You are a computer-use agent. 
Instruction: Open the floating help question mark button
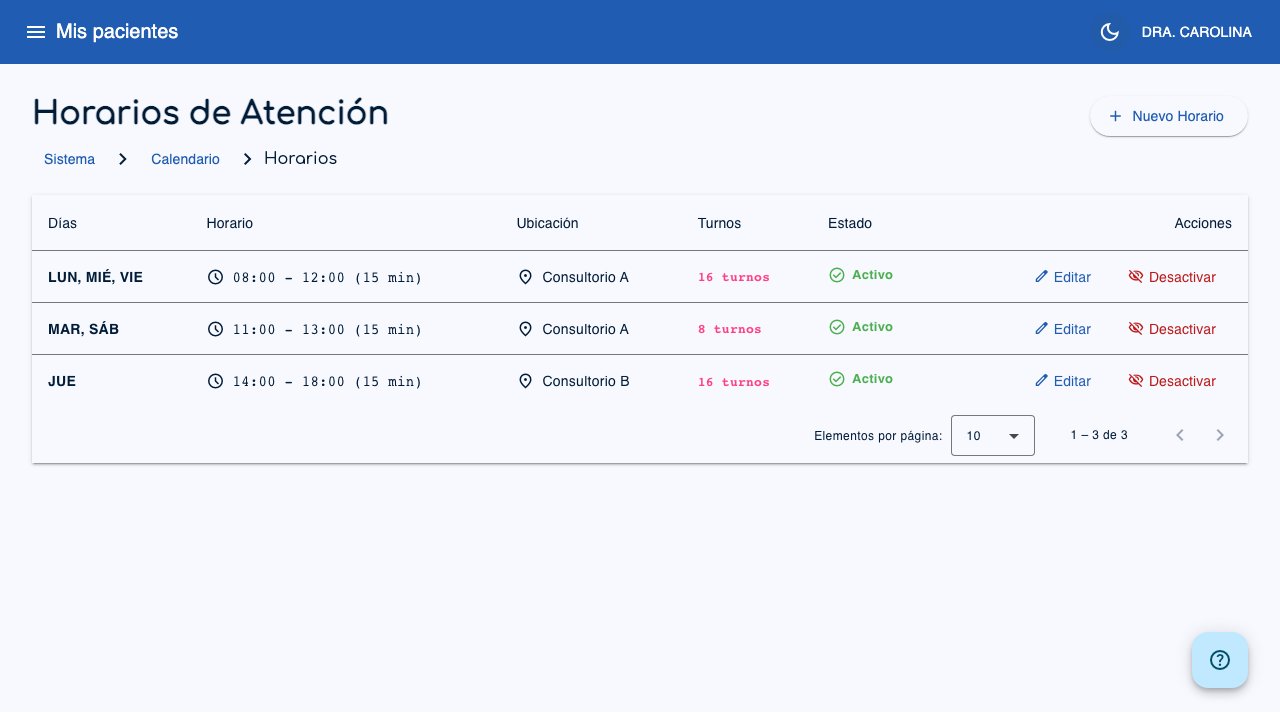click(1220, 660)
